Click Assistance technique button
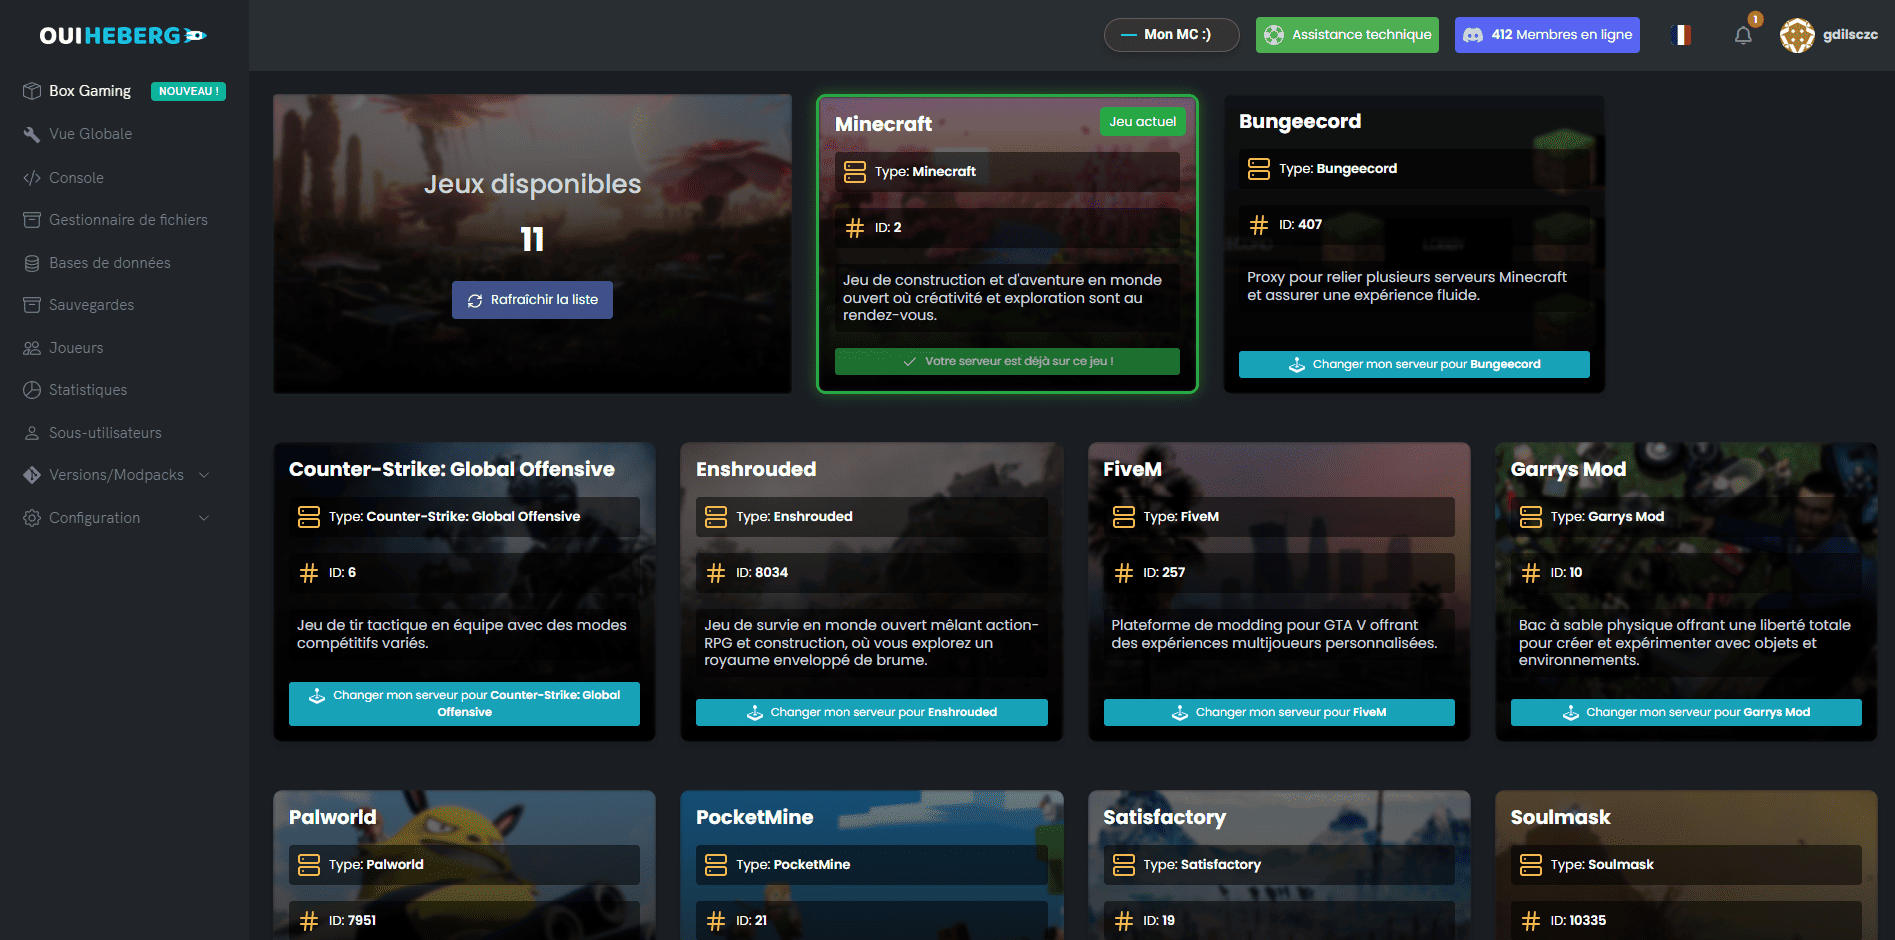The image size is (1895, 940). click(x=1347, y=35)
